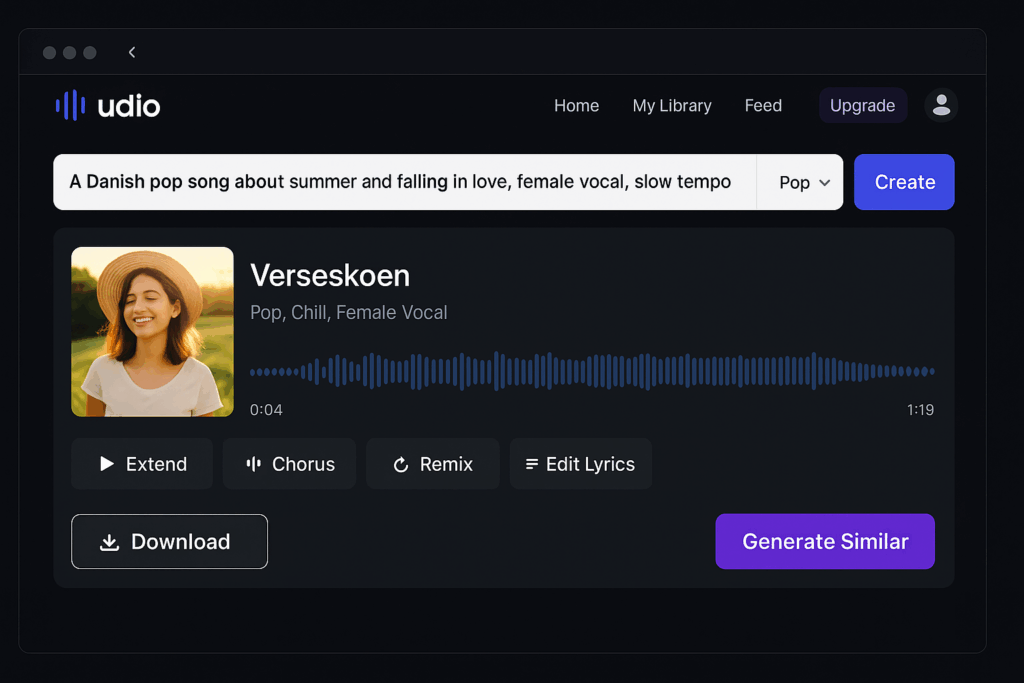
Task: Open the Pop genre dropdown
Action: point(798,182)
